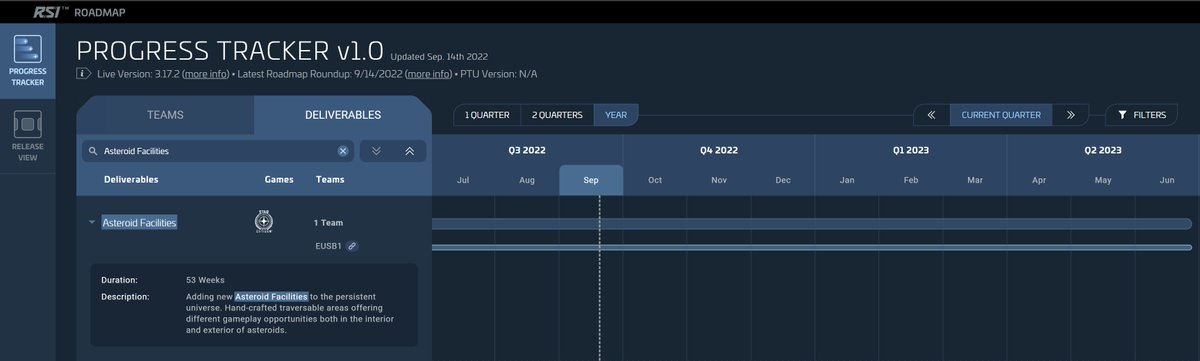Click the Sep month header
The height and width of the screenshot is (361, 1200).
591,181
